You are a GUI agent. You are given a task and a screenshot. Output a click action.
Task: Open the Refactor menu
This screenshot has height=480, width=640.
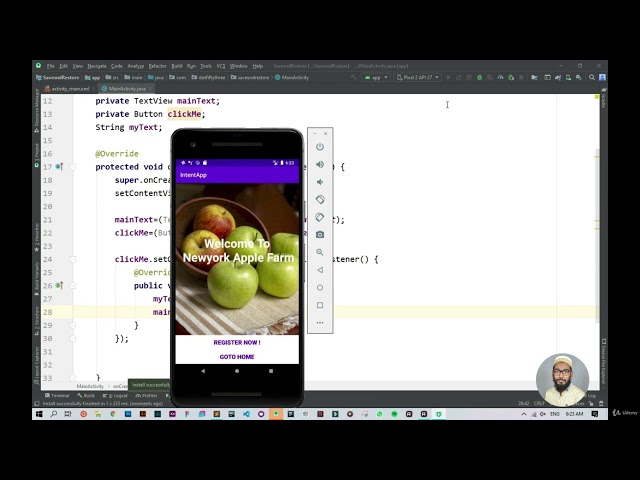click(157, 66)
